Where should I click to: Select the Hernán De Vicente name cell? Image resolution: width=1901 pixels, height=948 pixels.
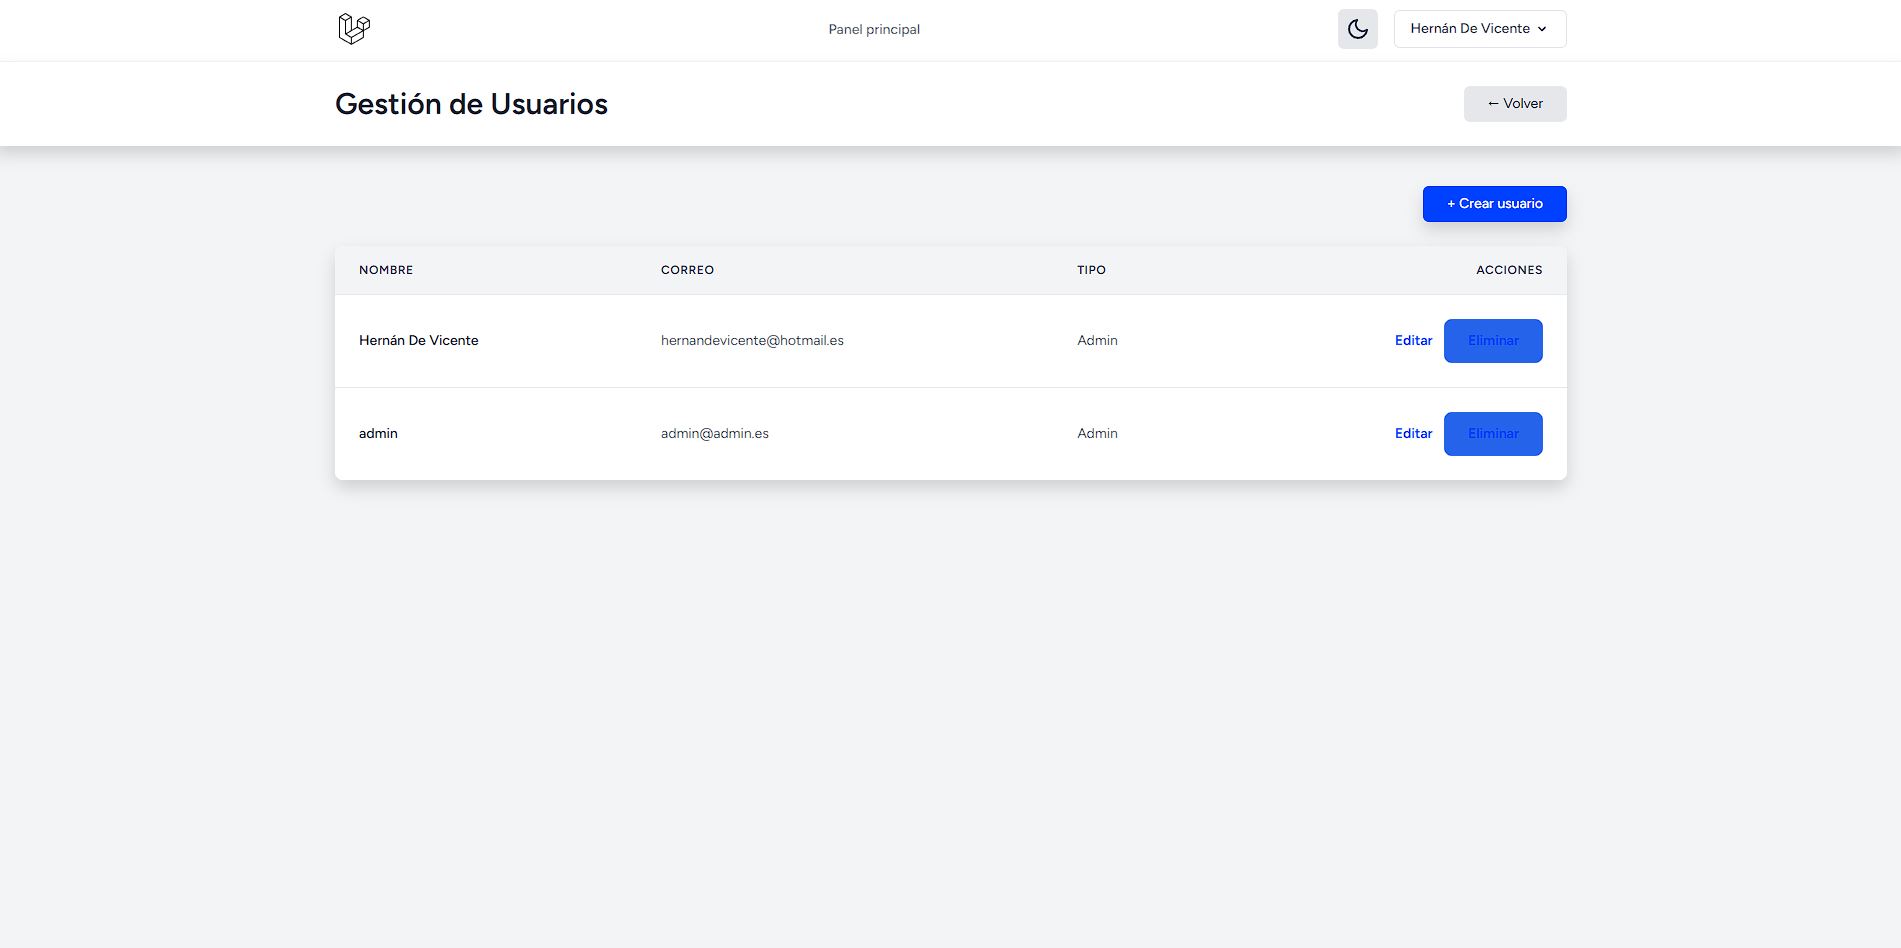pos(418,341)
